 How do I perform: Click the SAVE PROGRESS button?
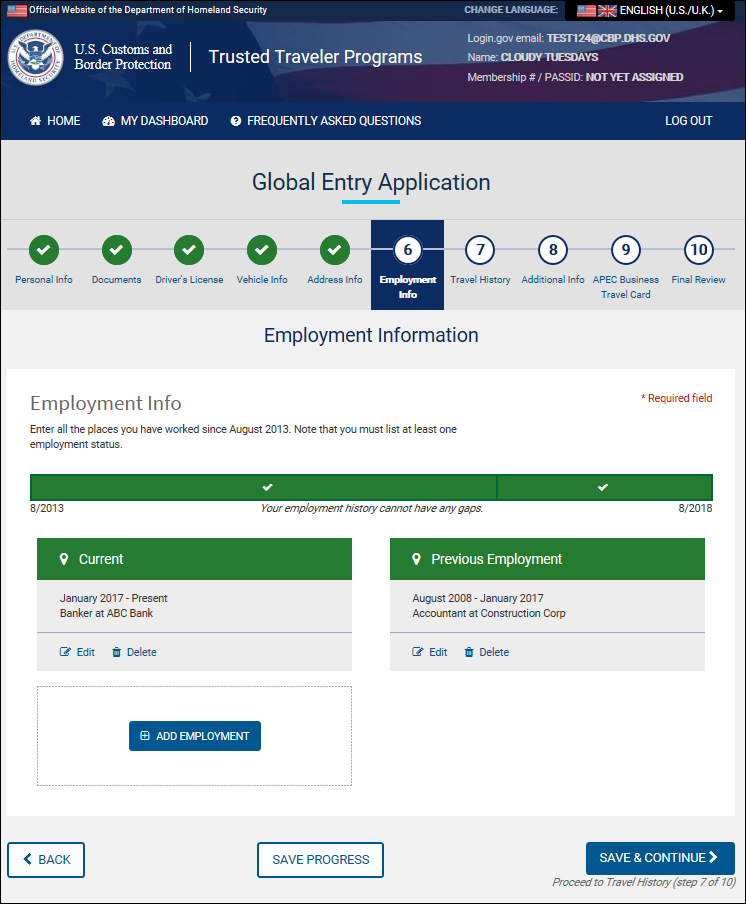coord(321,860)
